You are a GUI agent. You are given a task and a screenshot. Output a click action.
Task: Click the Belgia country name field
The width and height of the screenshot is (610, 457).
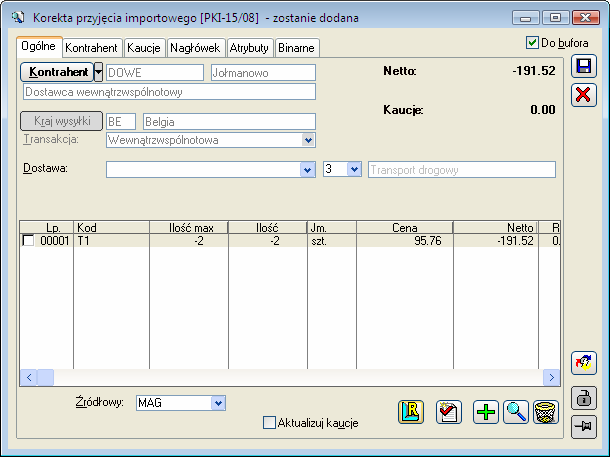230,122
